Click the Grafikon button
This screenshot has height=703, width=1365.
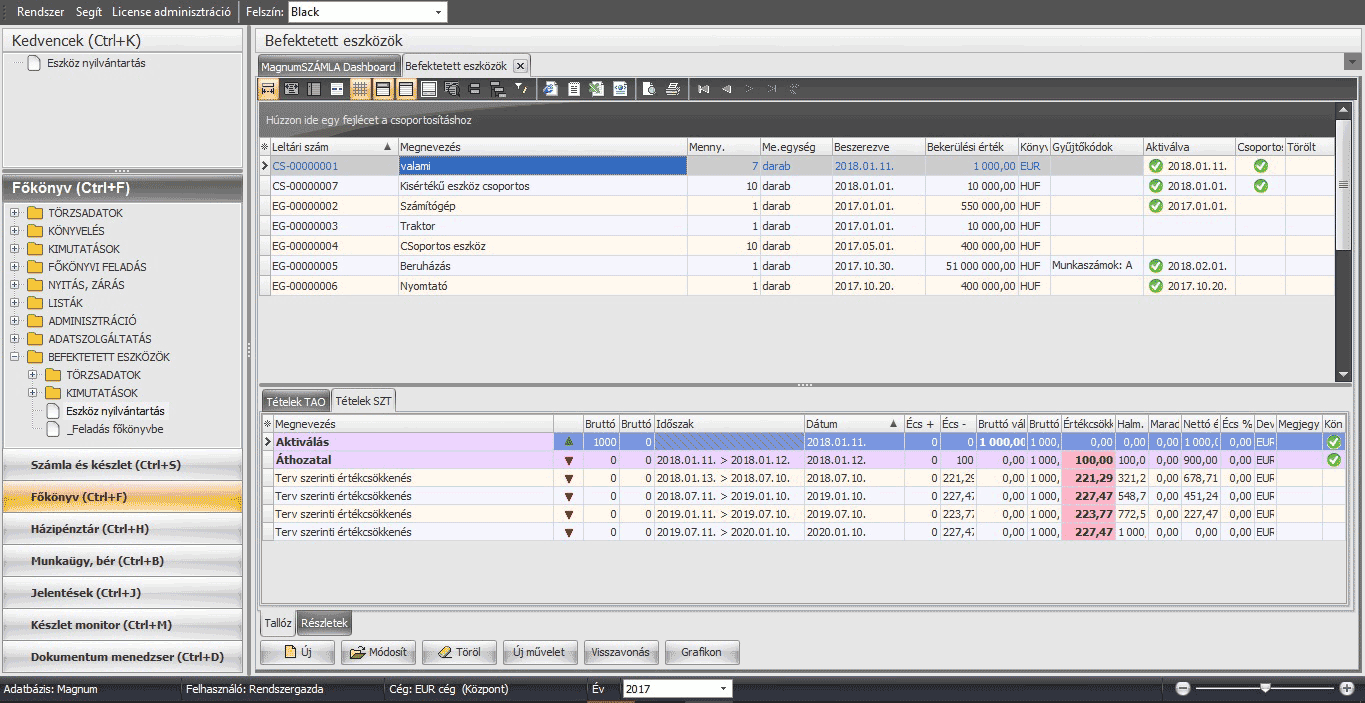coord(701,652)
